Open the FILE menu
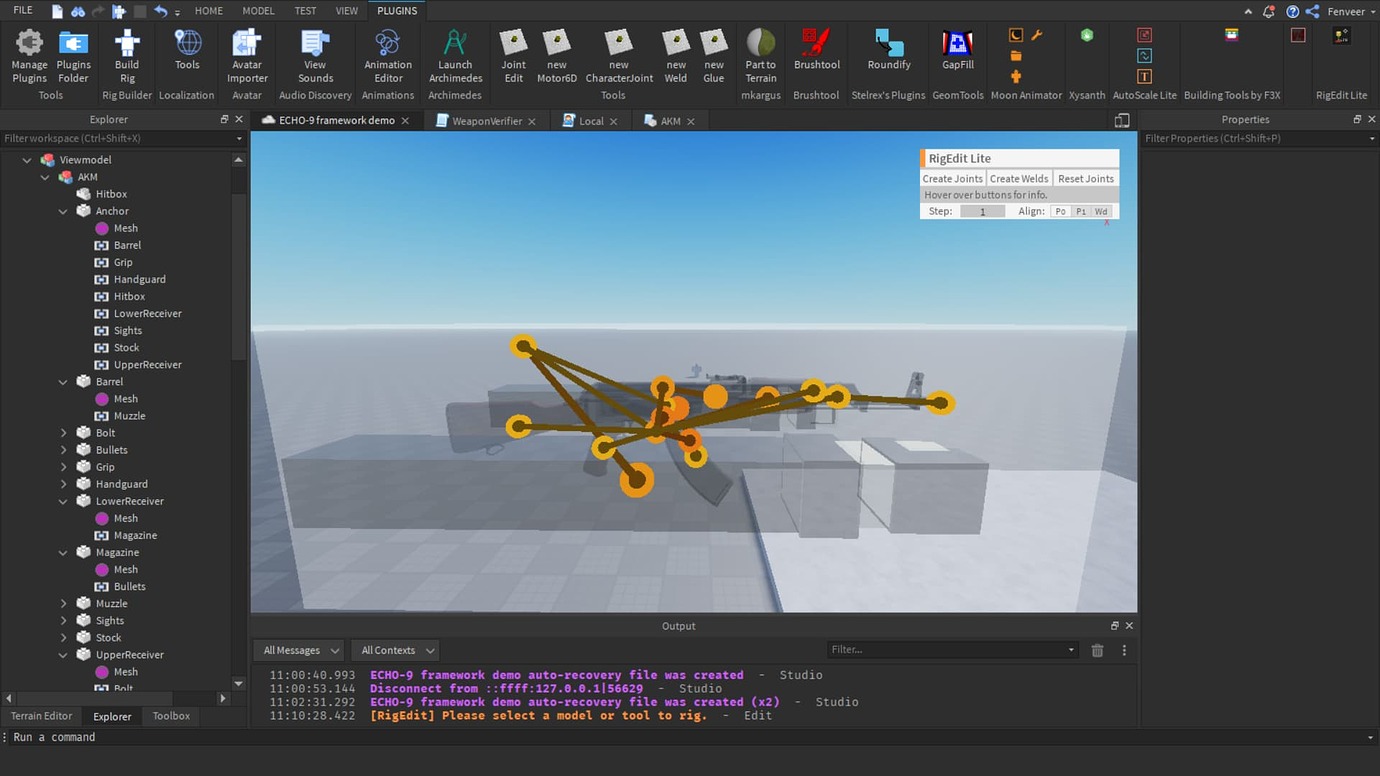1380x776 pixels. point(23,10)
